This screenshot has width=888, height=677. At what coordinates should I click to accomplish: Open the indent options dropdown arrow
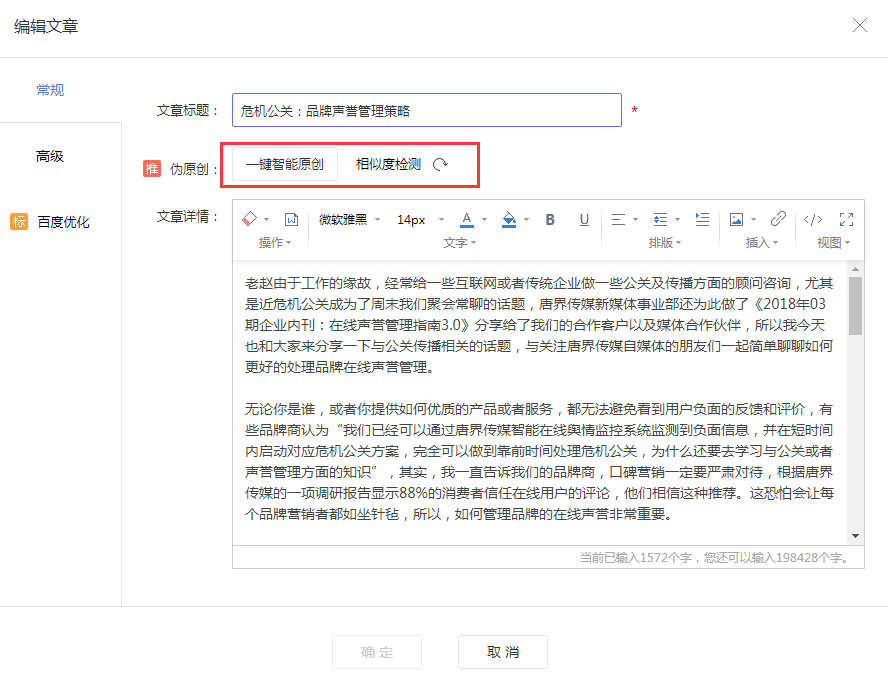(x=677, y=220)
